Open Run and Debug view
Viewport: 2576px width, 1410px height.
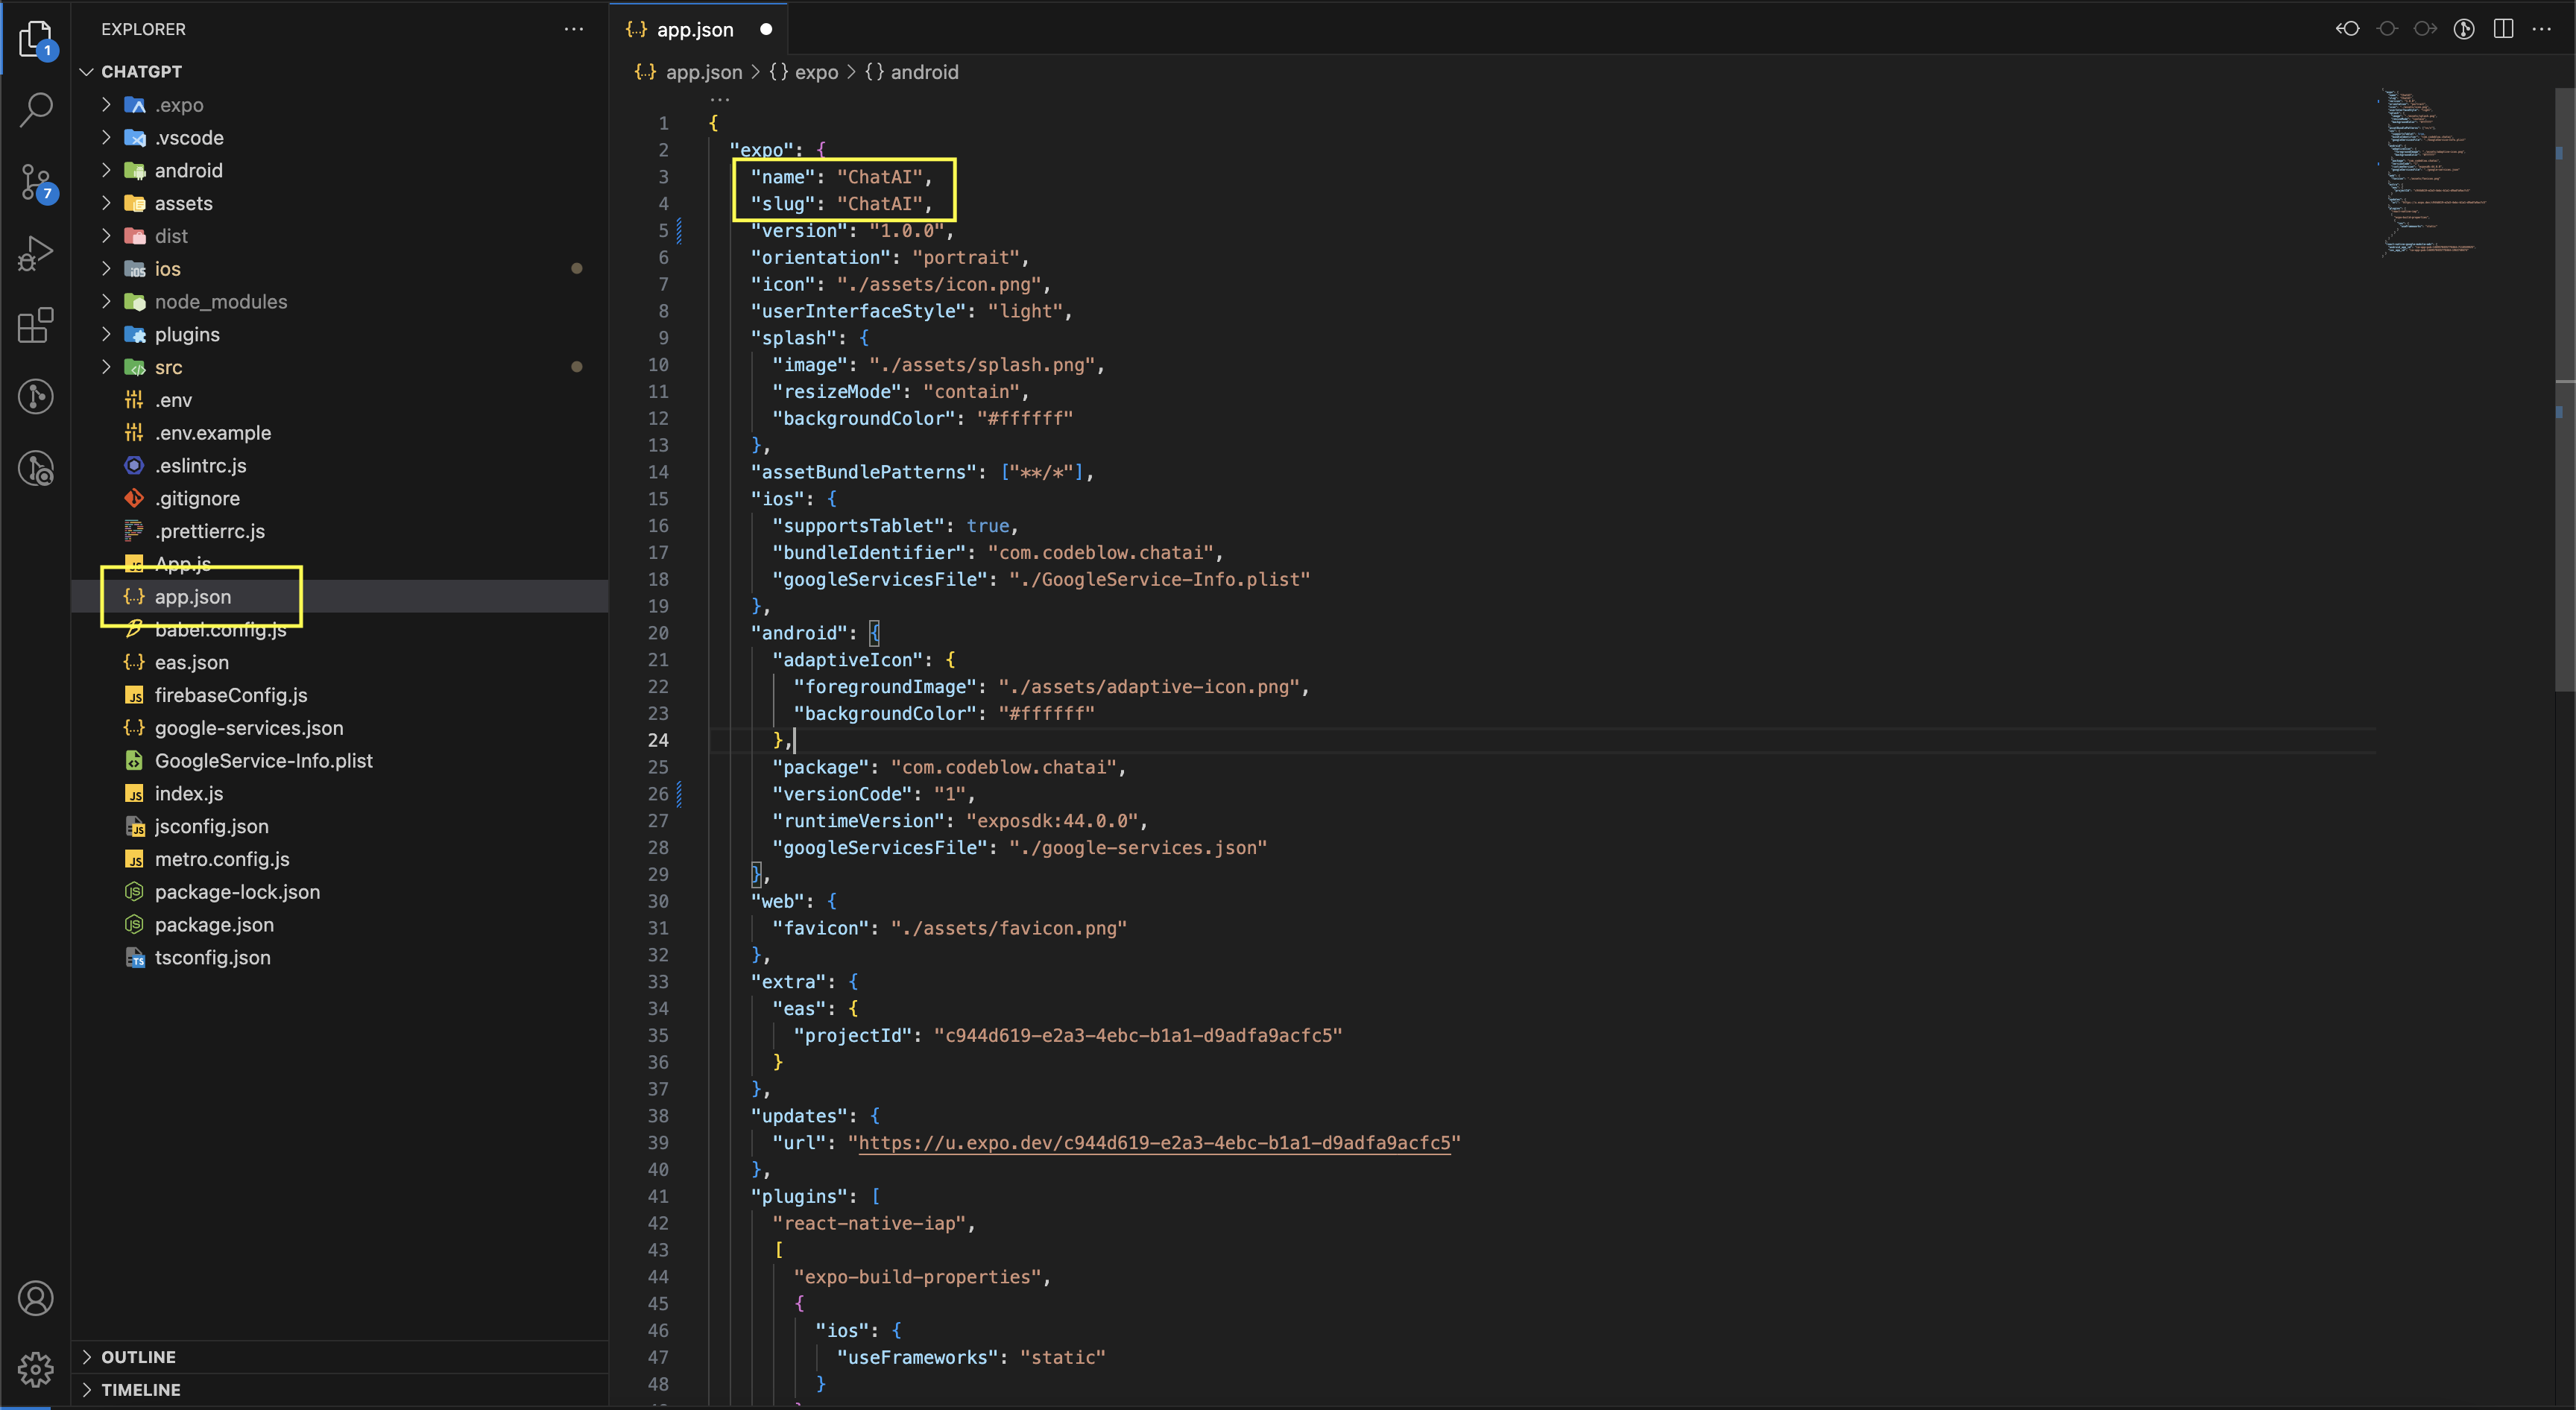click(x=36, y=254)
